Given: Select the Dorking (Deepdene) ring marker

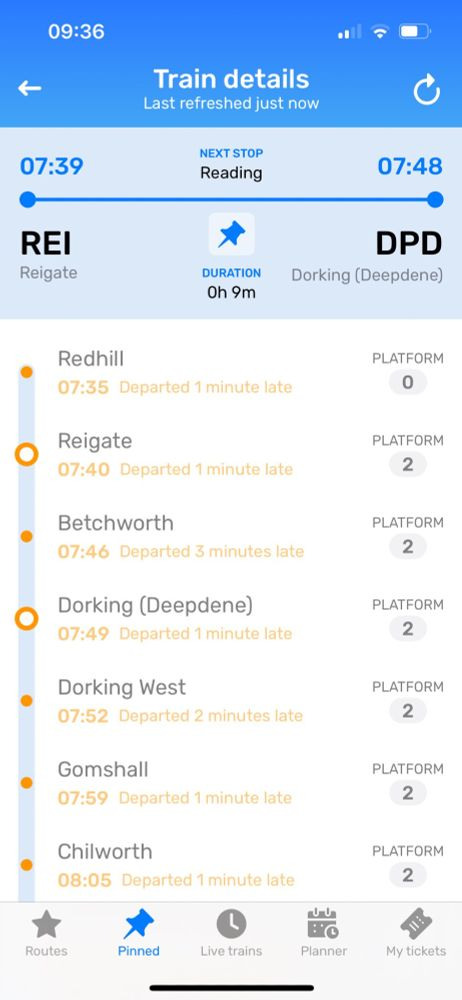Looking at the screenshot, I should pos(27,619).
